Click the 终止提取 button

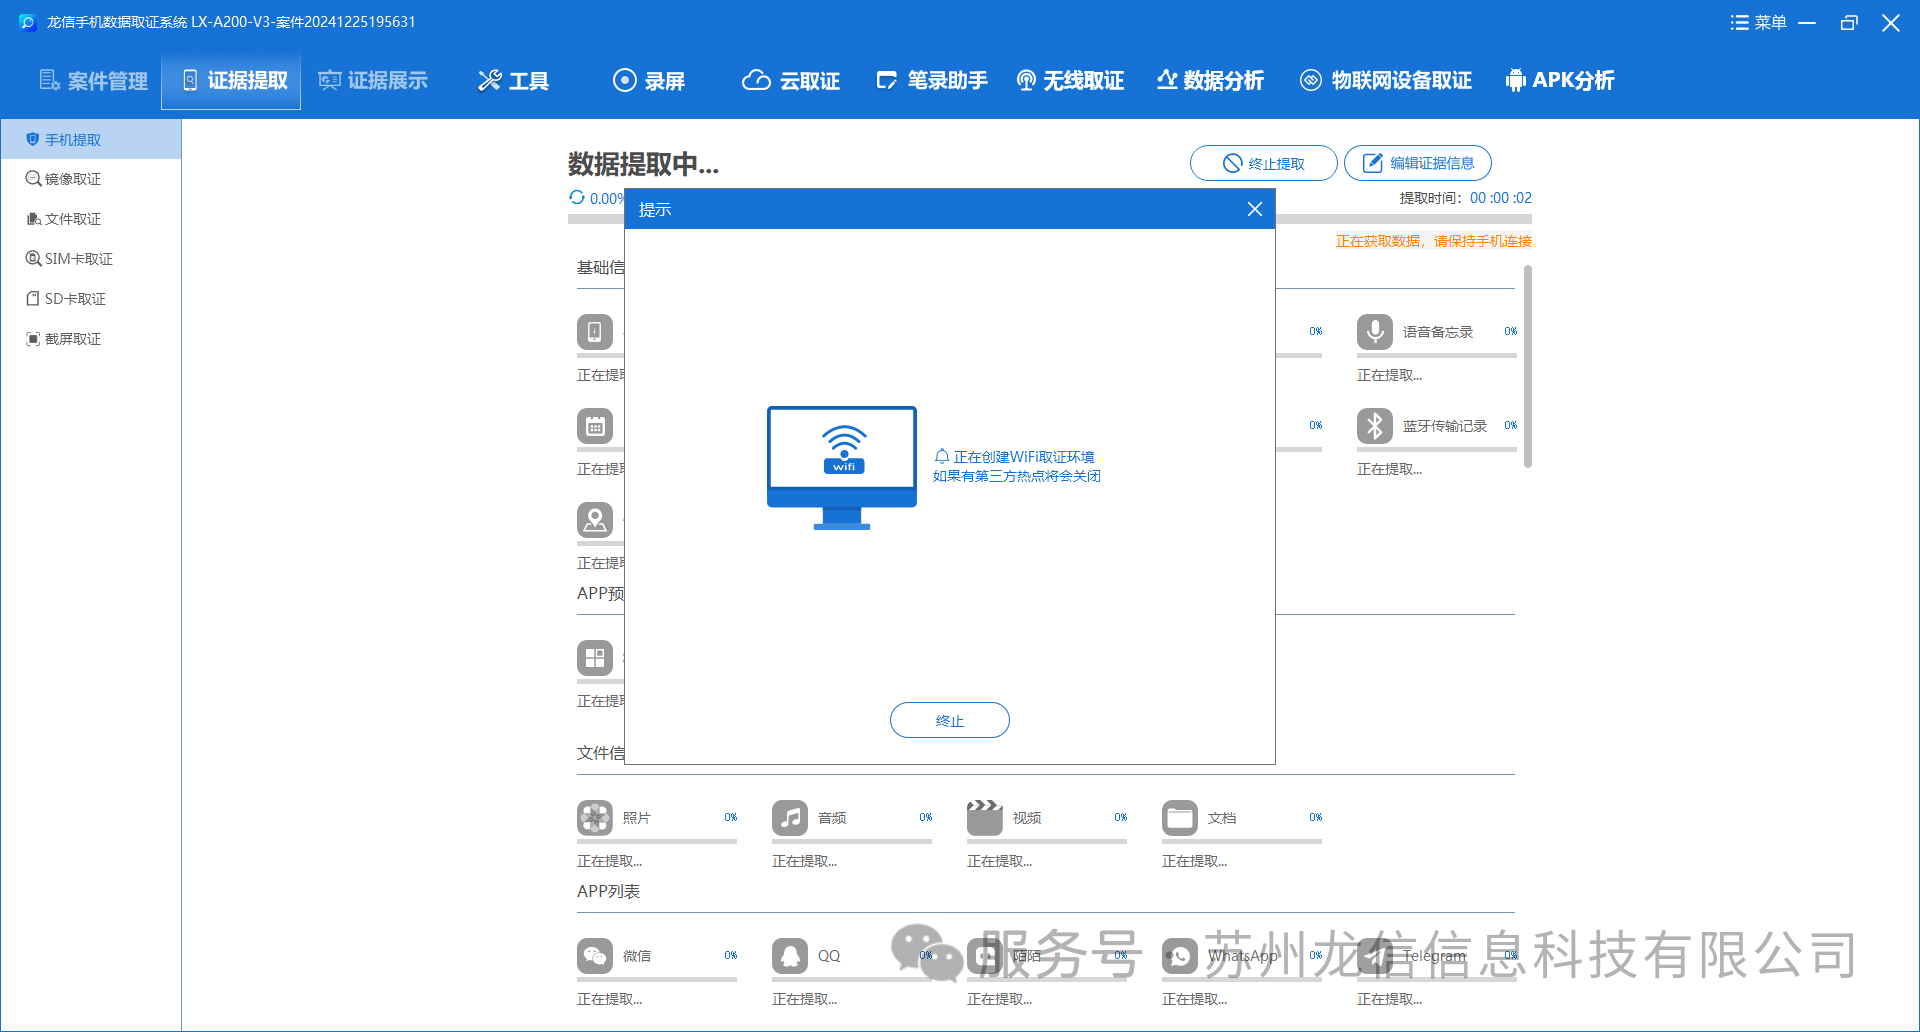click(x=1263, y=163)
